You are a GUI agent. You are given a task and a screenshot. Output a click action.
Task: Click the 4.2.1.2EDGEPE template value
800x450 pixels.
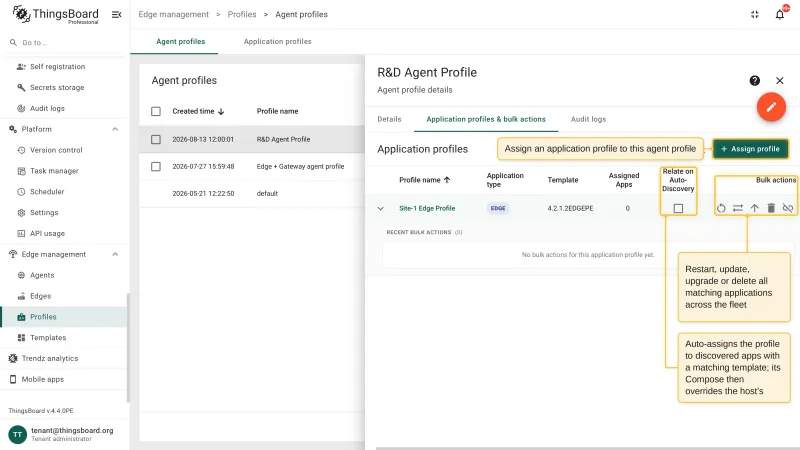point(570,208)
